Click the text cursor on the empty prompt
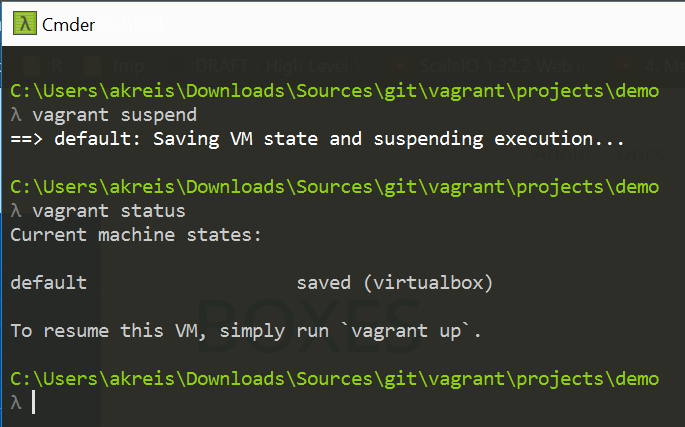This screenshot has width=685, height=427. pyautogui.click(x=33, y=403)
